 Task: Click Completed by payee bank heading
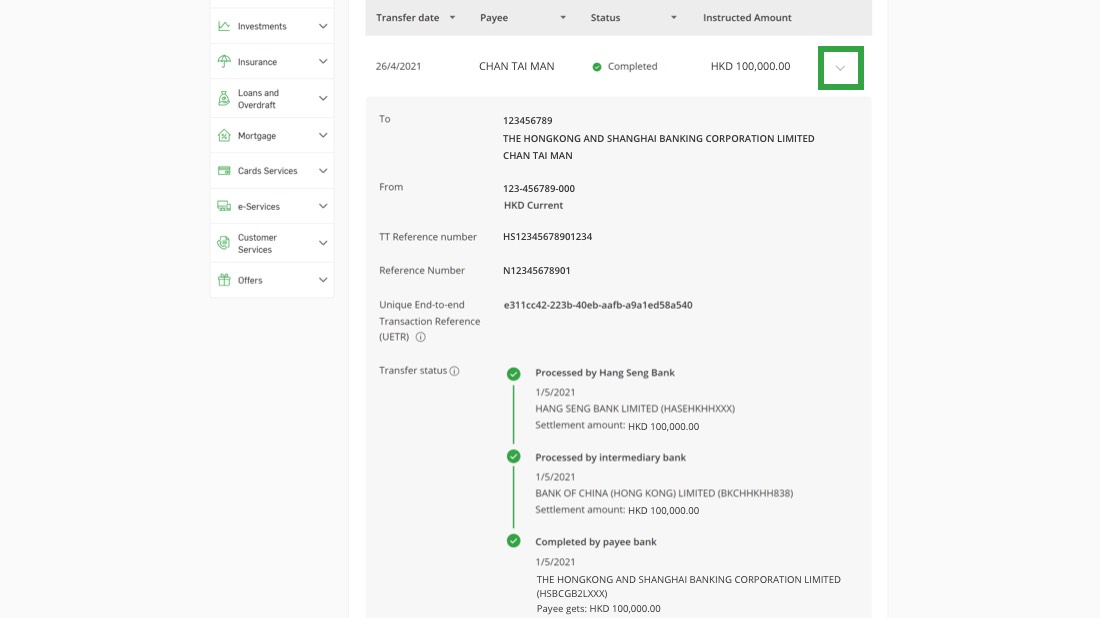[x=596, y=542]
